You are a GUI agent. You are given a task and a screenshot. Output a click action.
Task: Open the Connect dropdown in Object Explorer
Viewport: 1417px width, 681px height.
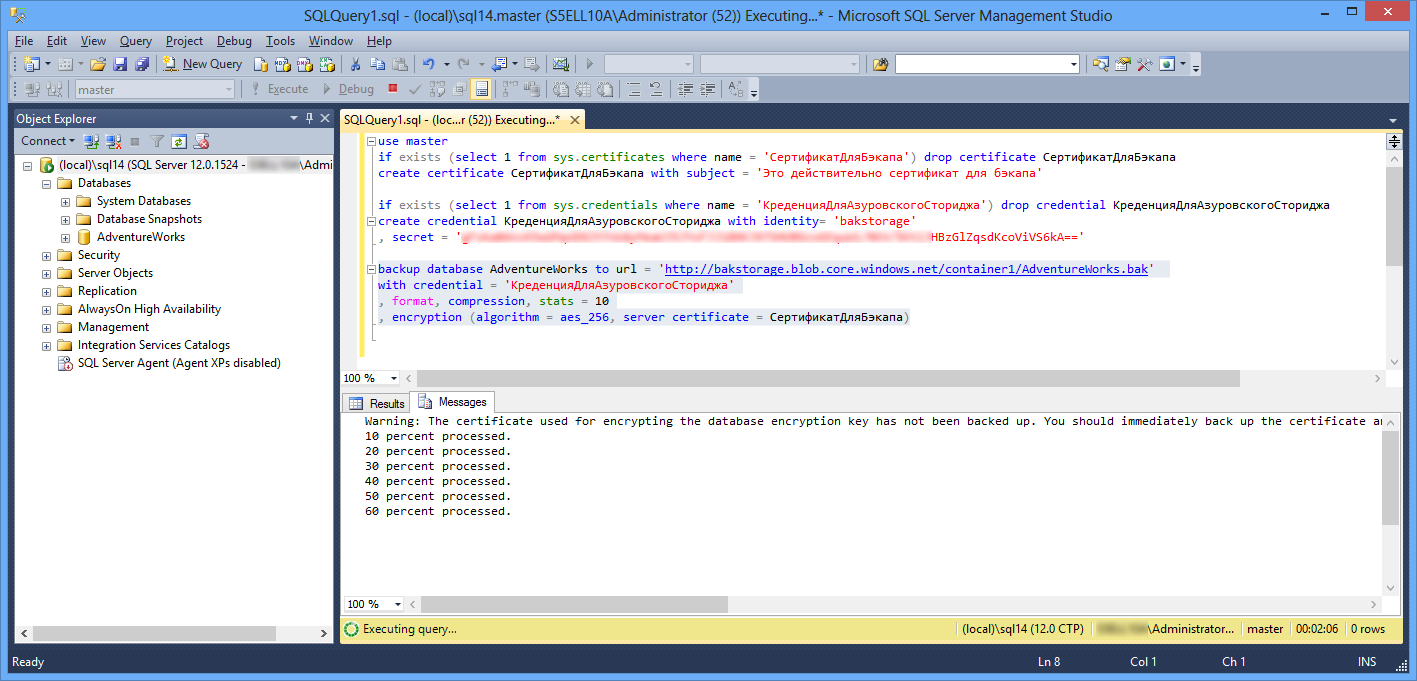click(x=48, y=141)
